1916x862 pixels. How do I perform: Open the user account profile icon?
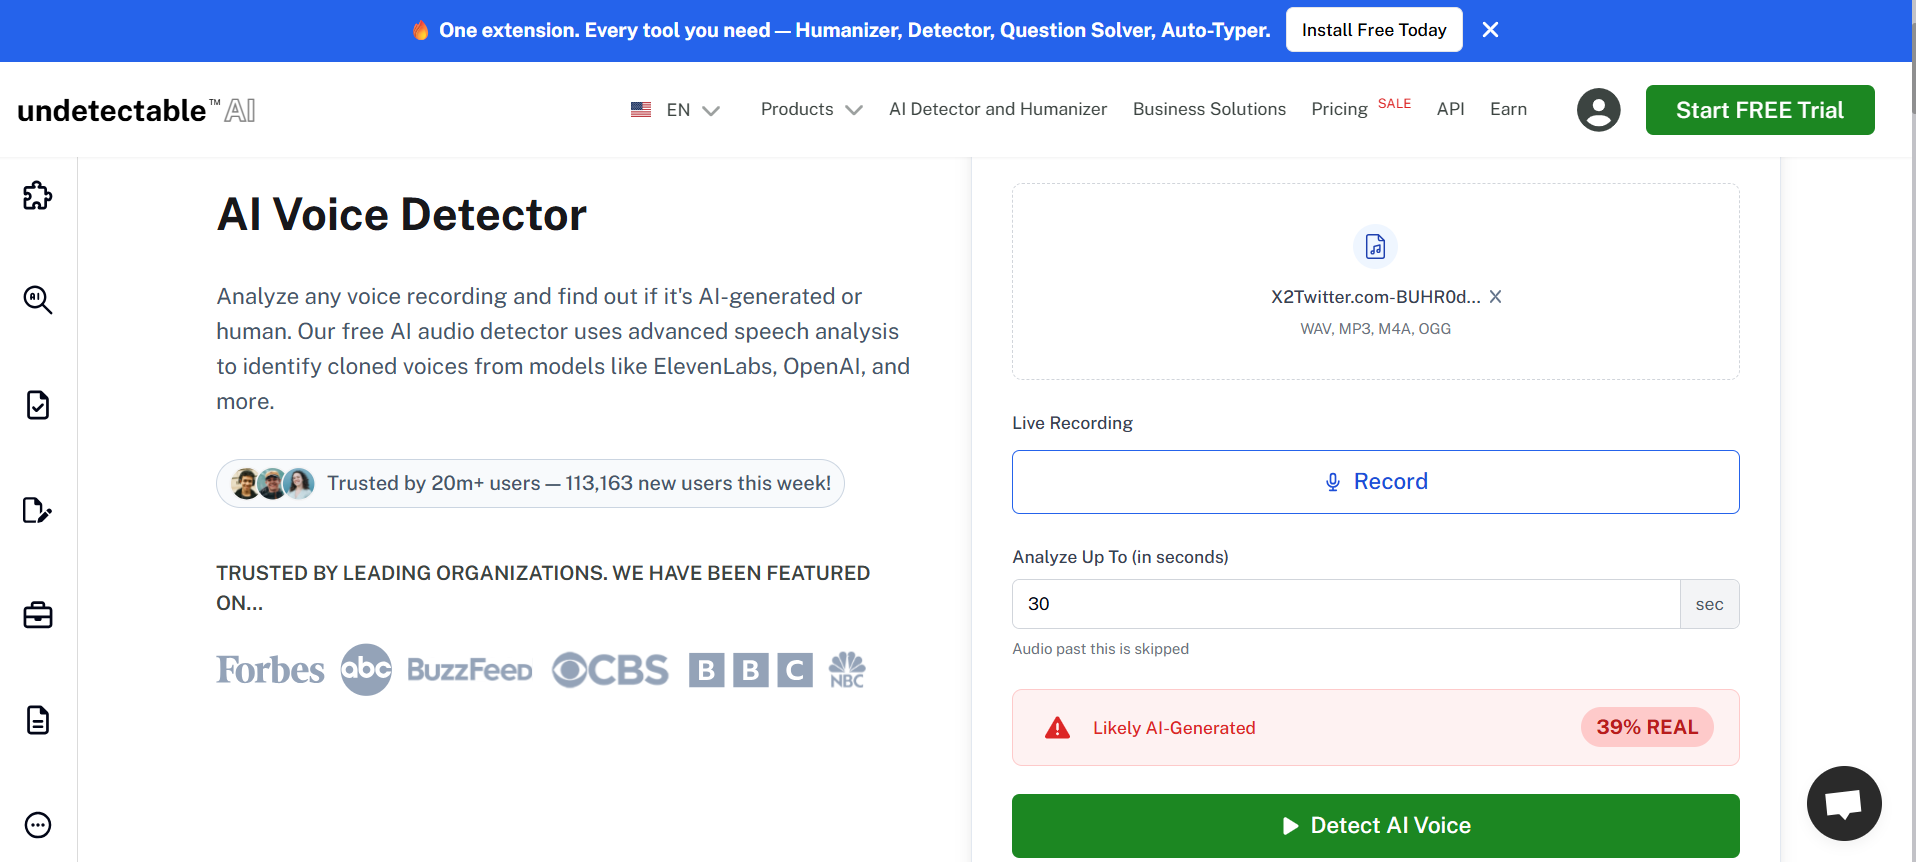[x=1598, y=110]
